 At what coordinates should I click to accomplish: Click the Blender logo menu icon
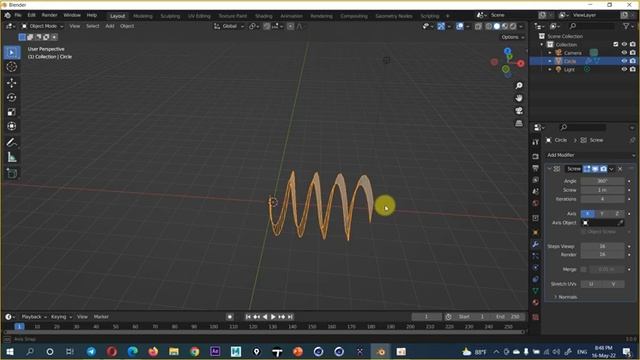coord(8,15)
